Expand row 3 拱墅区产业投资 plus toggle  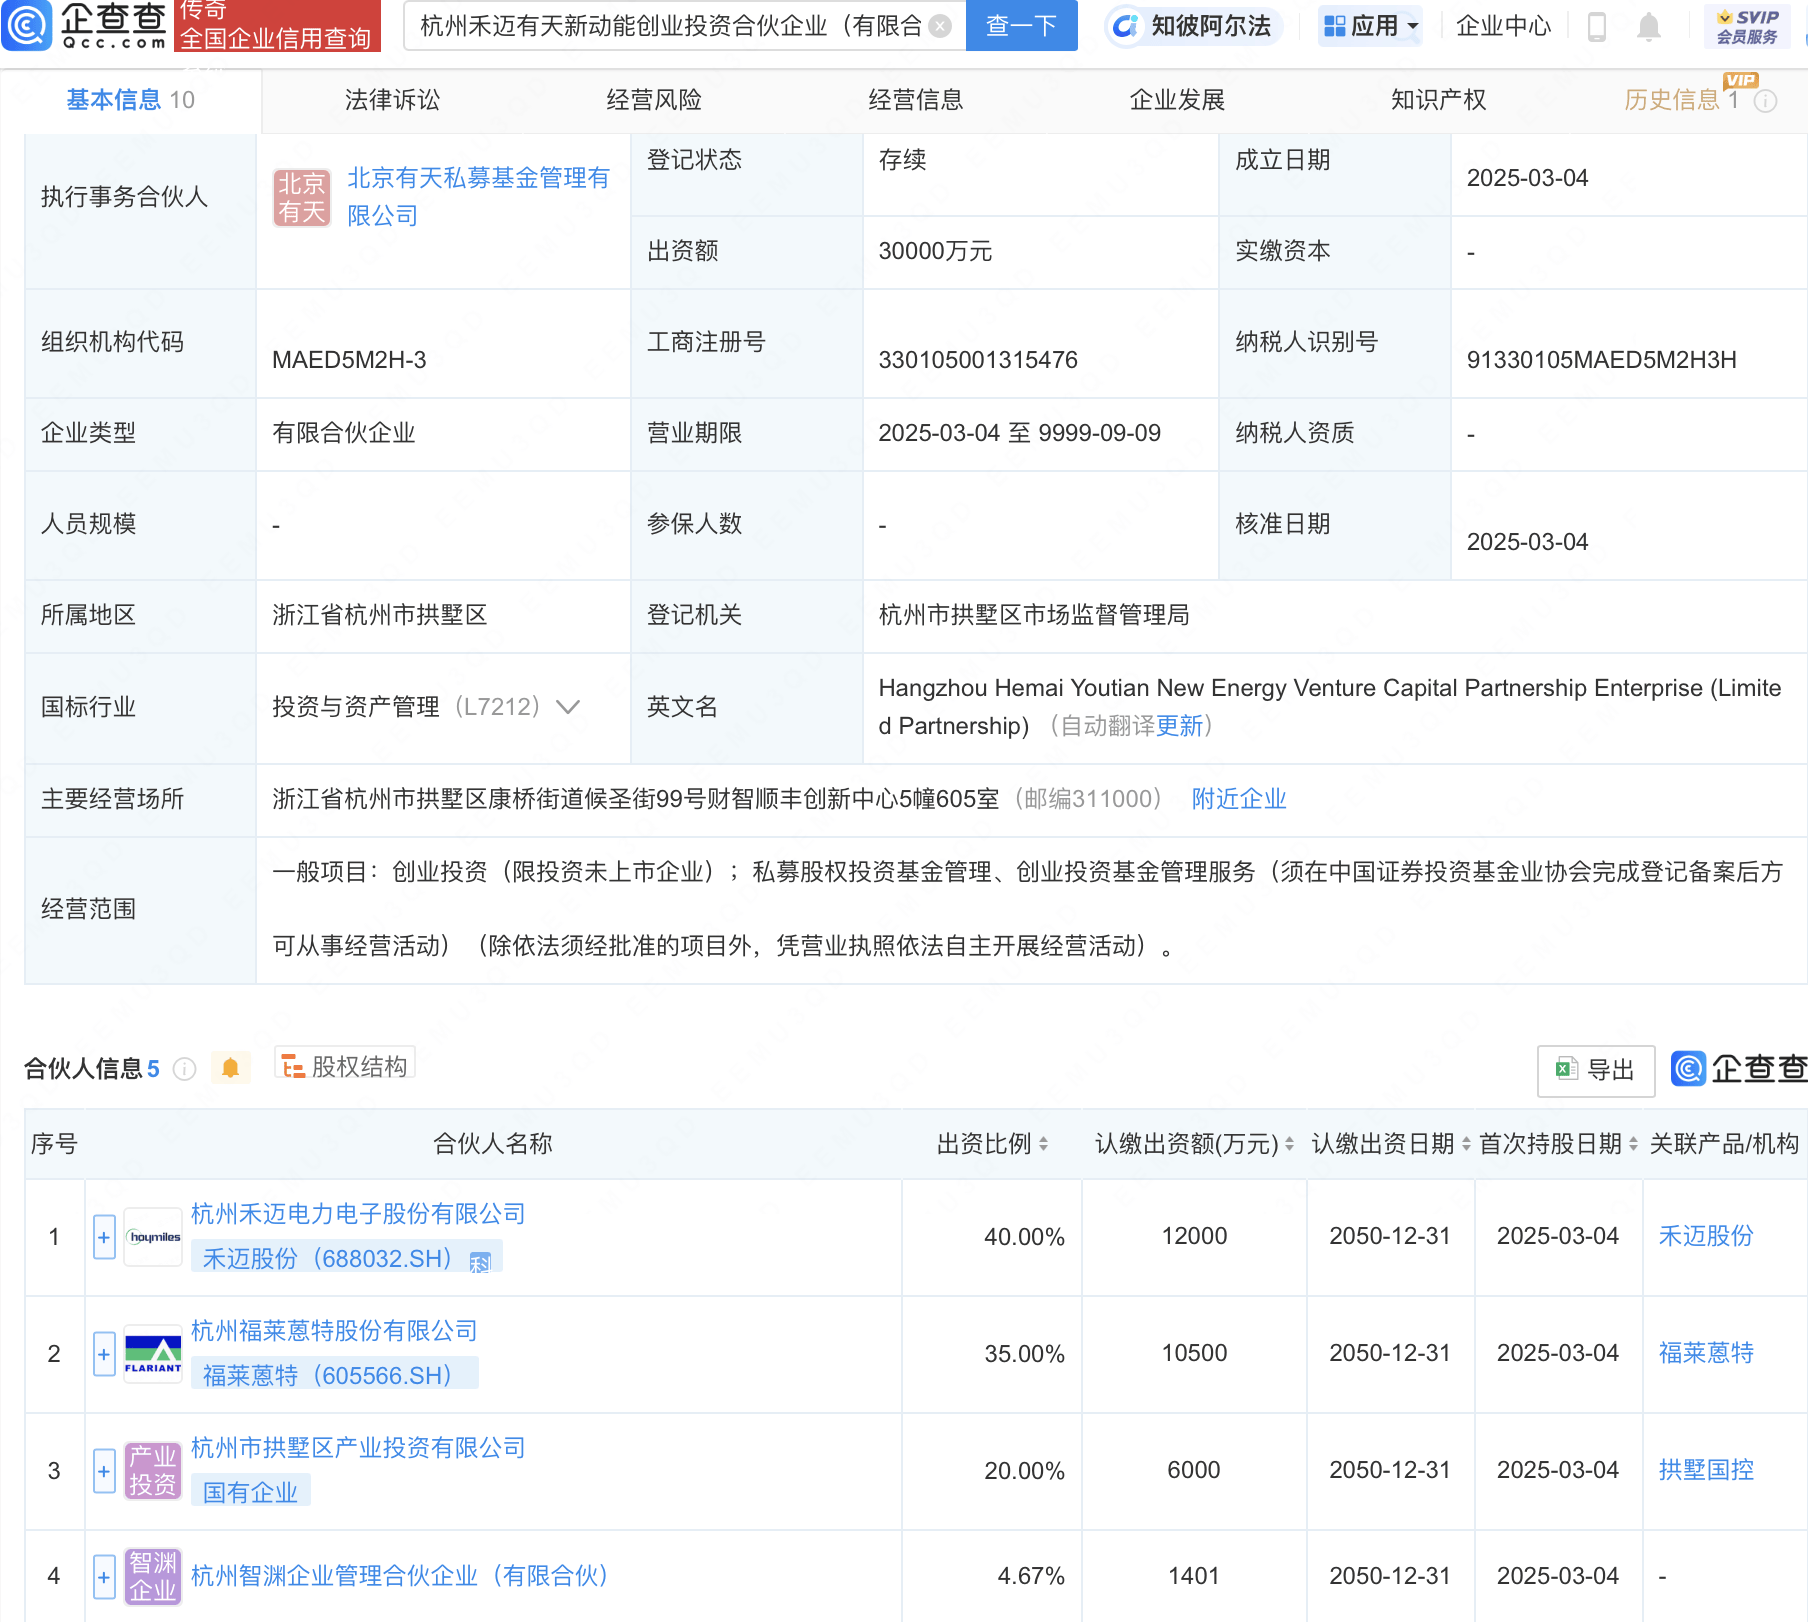[x=104, y=1472]
